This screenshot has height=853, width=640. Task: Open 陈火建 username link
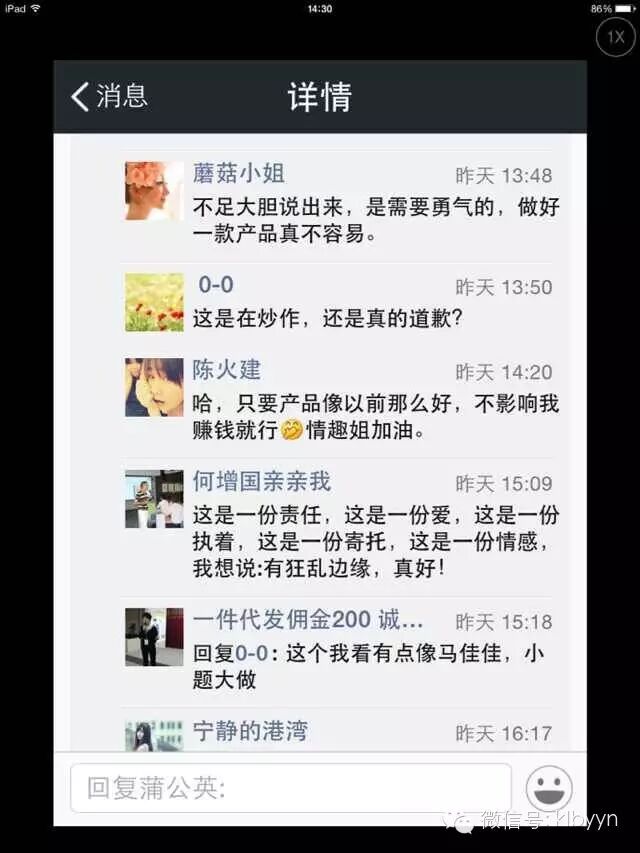pyautogui.click(x=226, y=369)
